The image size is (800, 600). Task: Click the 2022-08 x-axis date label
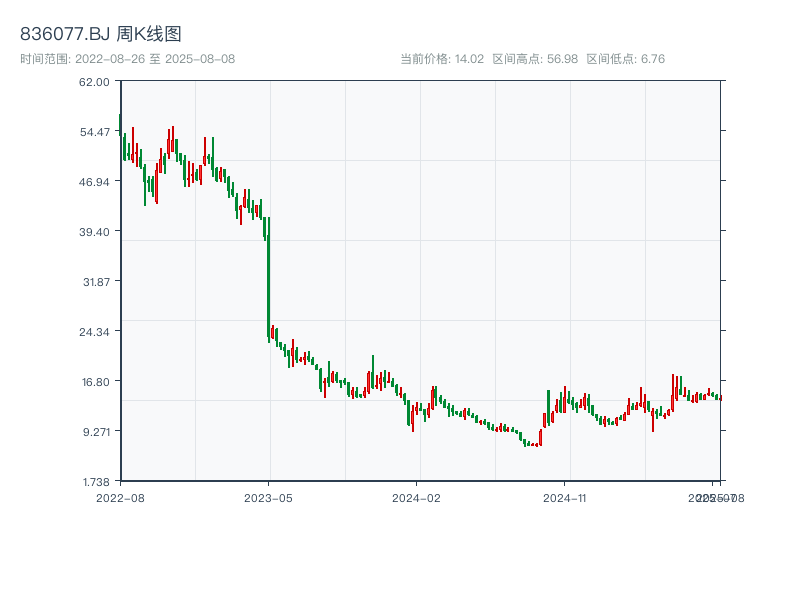pos(120,497)
